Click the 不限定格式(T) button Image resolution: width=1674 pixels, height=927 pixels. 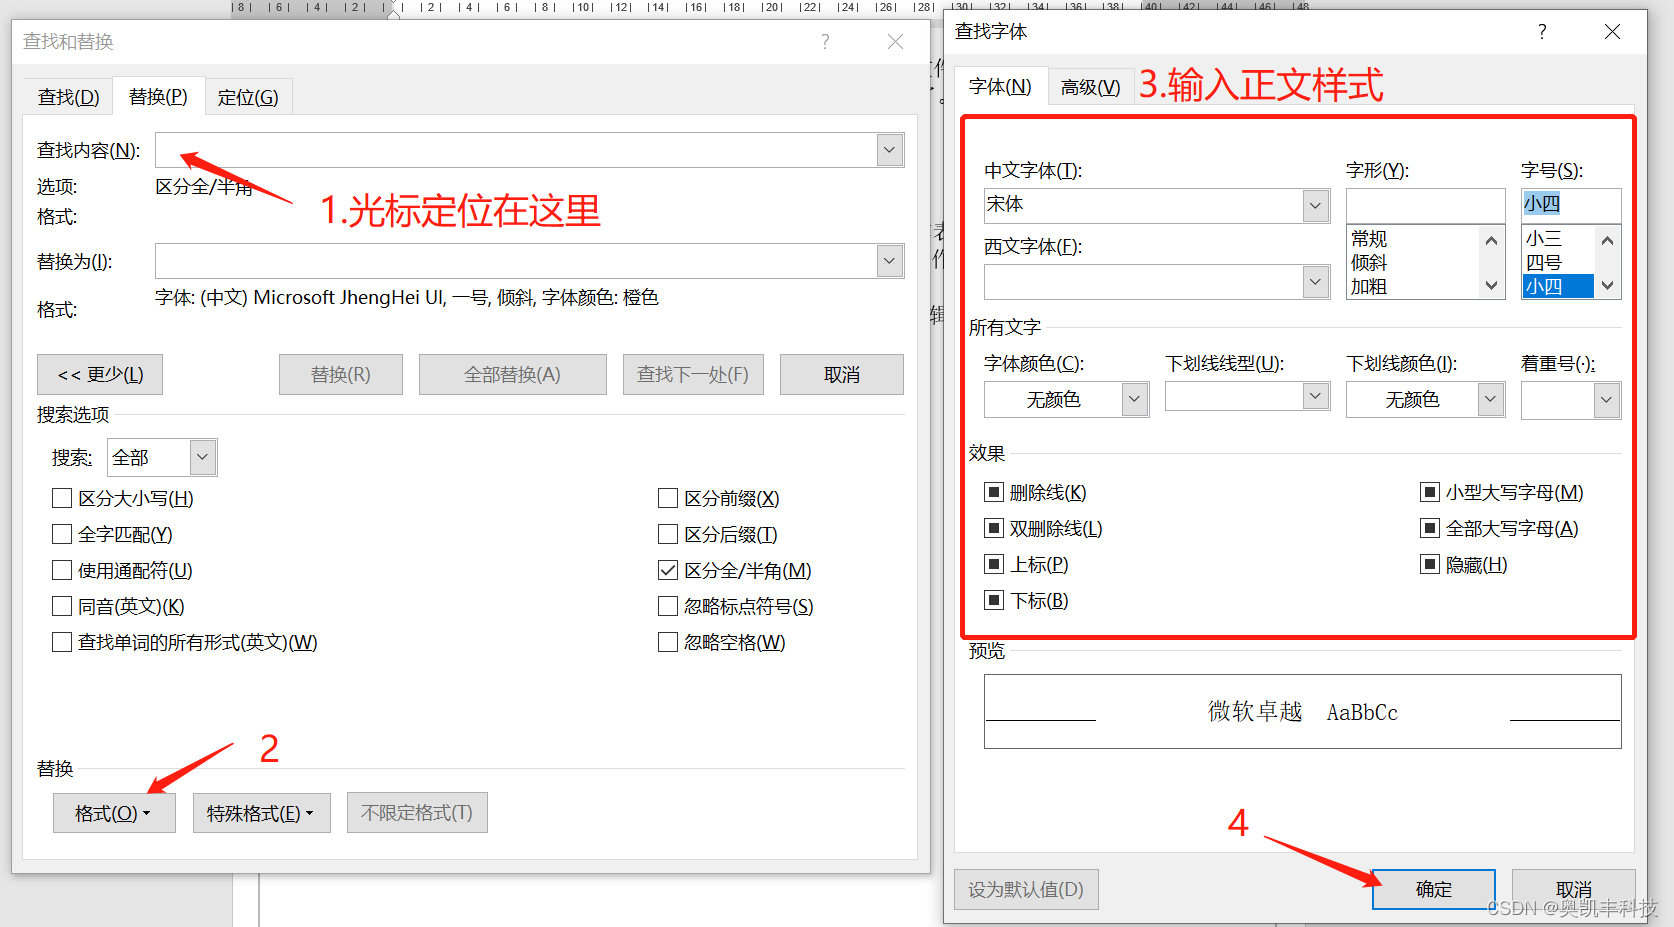point(417,813)
